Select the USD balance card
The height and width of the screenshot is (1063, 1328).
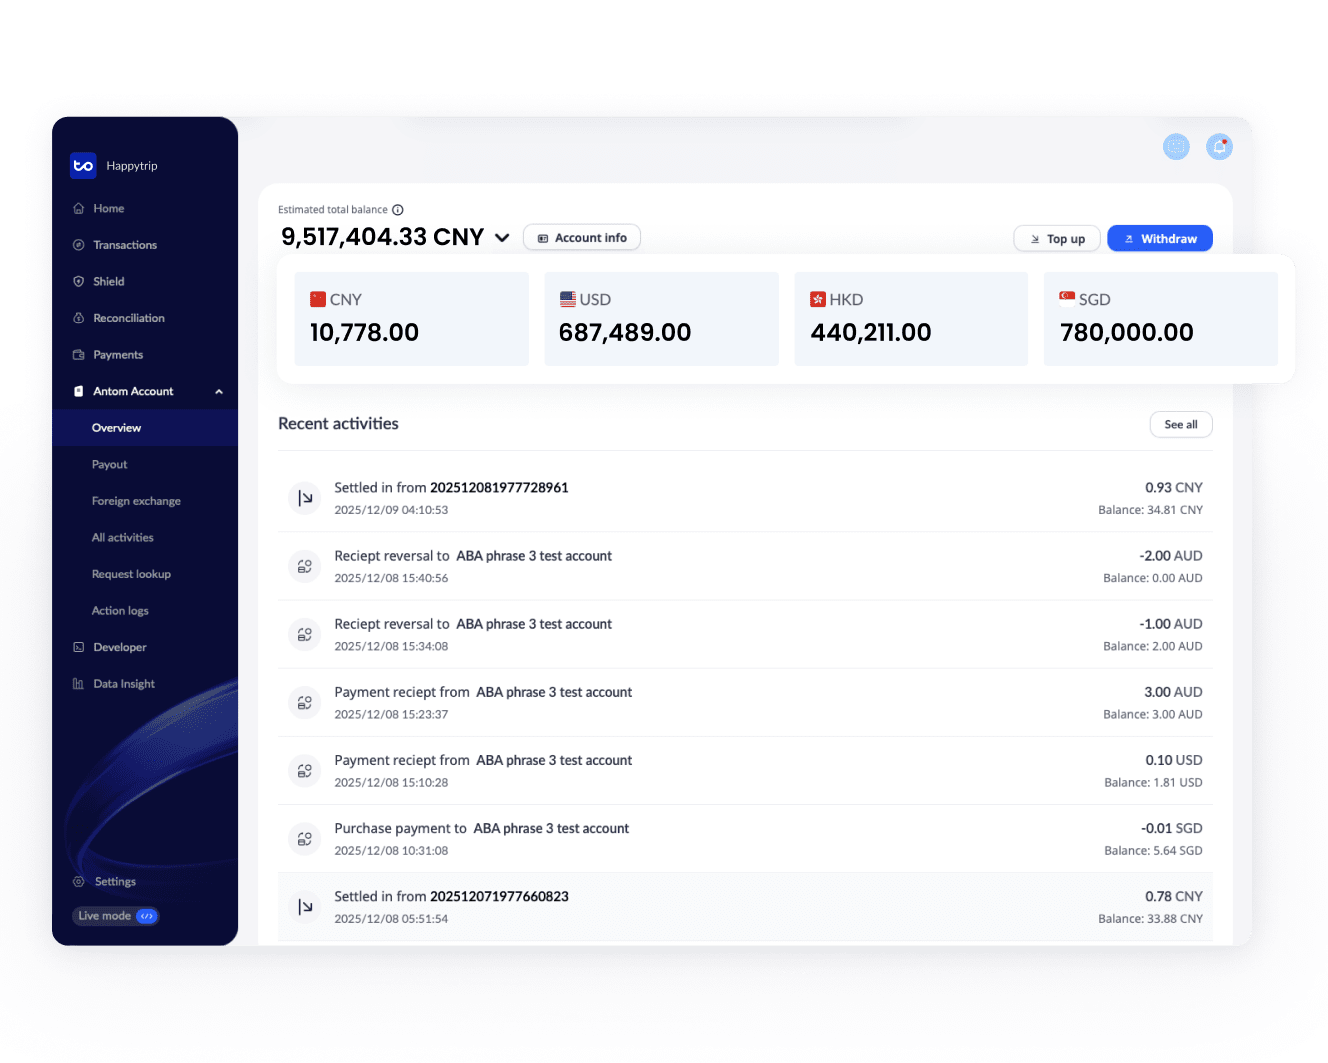[x=661, y=319]
